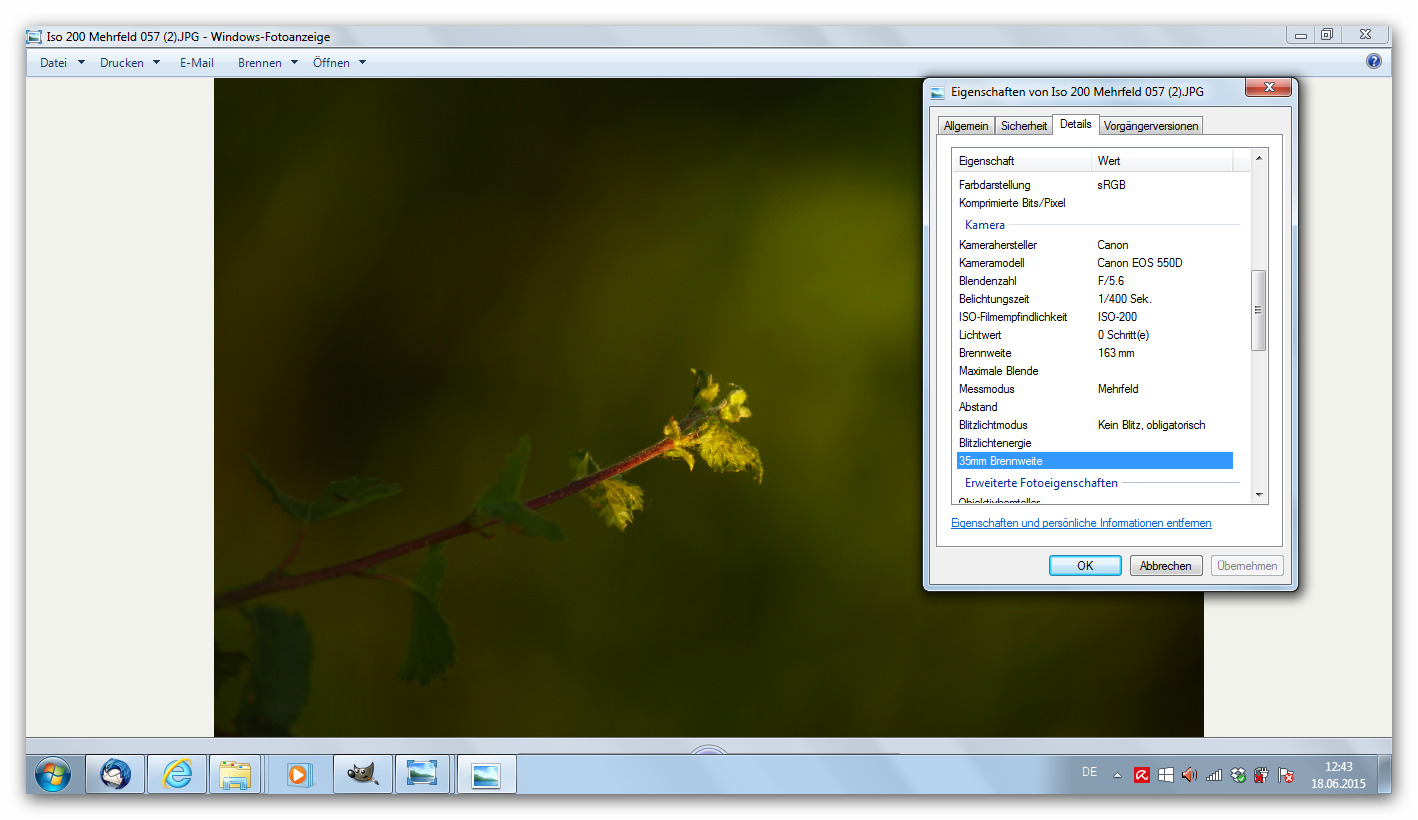Select the Maximale Blende row

pos(1095,371)
